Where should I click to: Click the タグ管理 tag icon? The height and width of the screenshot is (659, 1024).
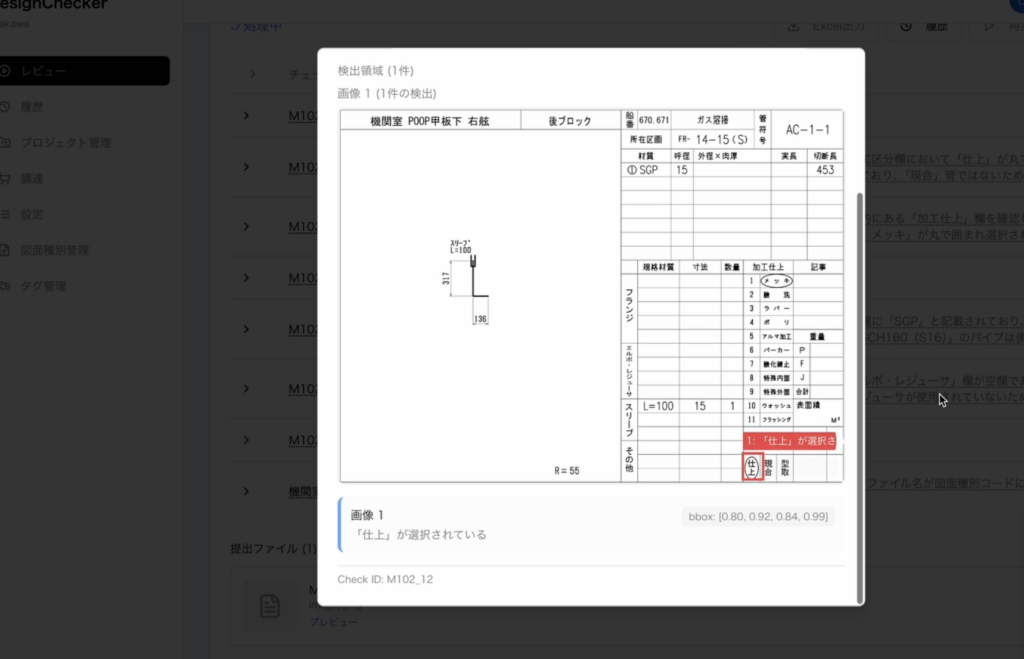pos(6,286)
